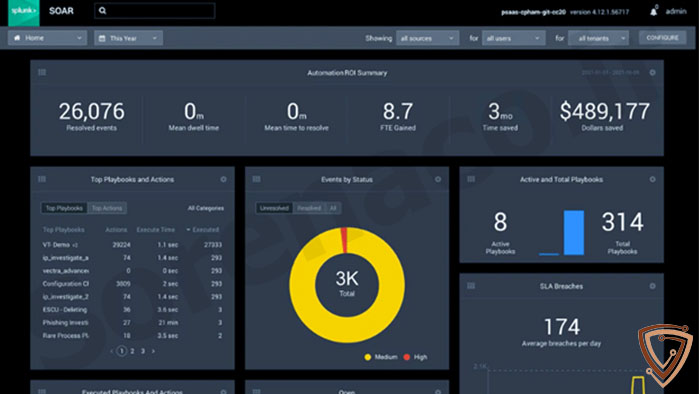Viewport: 700px width, 394px height.
Task: Click the $489,177 Dollars saved value
Action: [x=605, y=111]
